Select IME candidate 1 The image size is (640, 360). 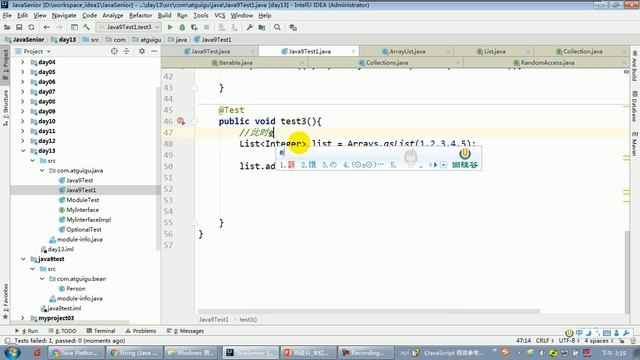click(x=287, y=165)
